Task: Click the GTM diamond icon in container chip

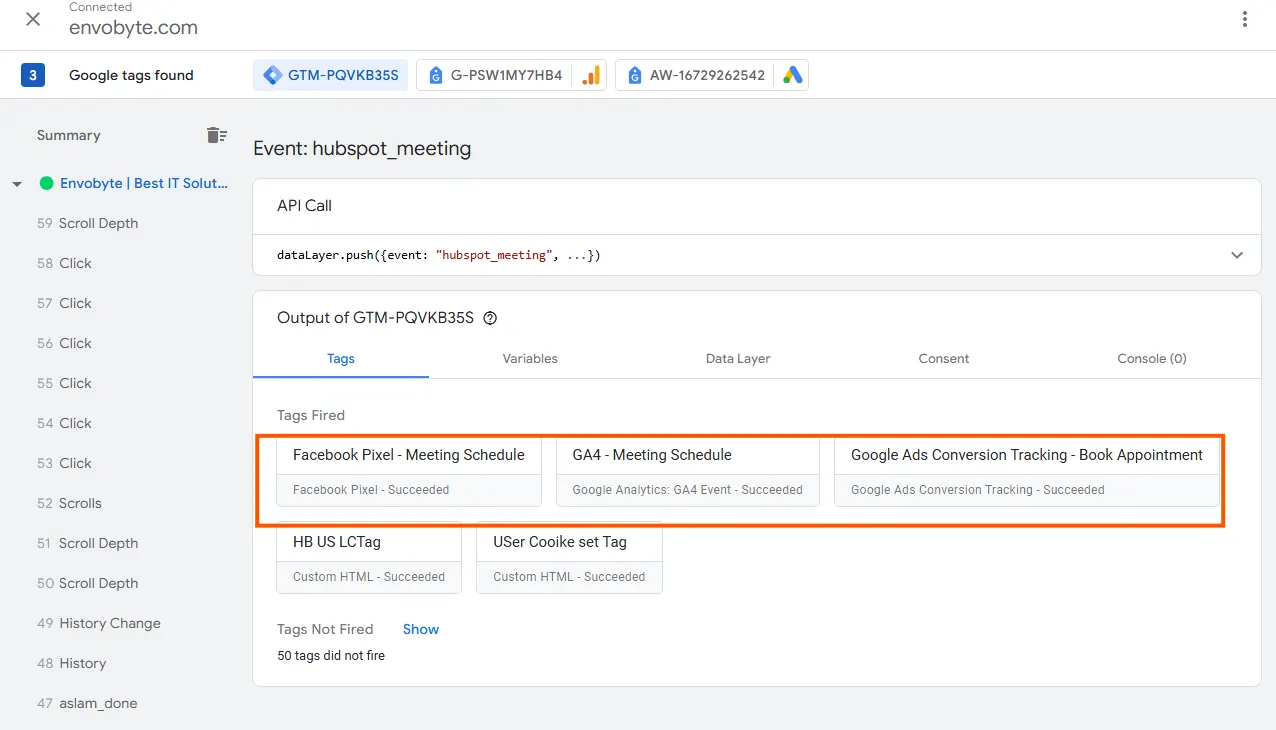Action: click(x=272, y=75)
